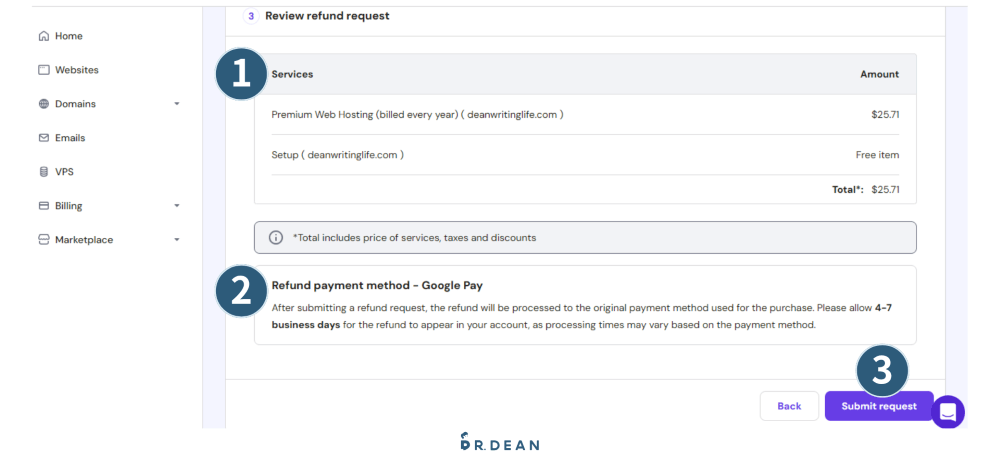
Task: Click the Marketplace store icon
Action: tap(43, 240)
